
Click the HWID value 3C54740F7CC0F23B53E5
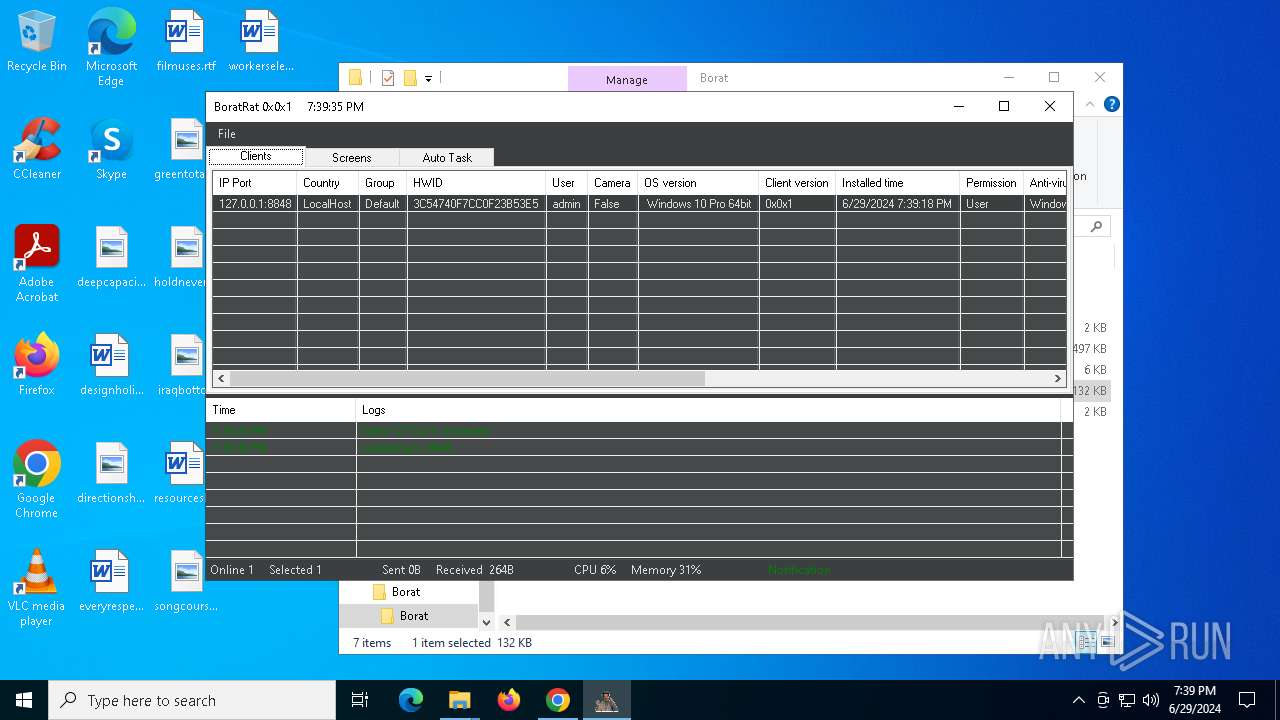[x=476, y=204]
